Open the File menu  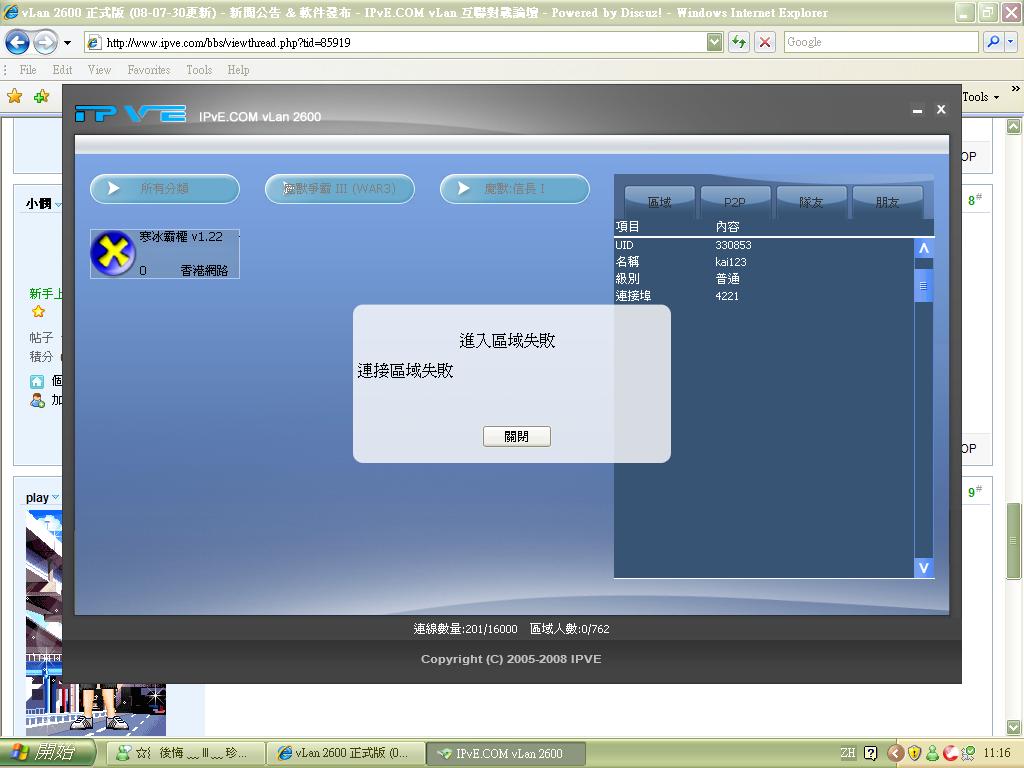click(27, 70)
